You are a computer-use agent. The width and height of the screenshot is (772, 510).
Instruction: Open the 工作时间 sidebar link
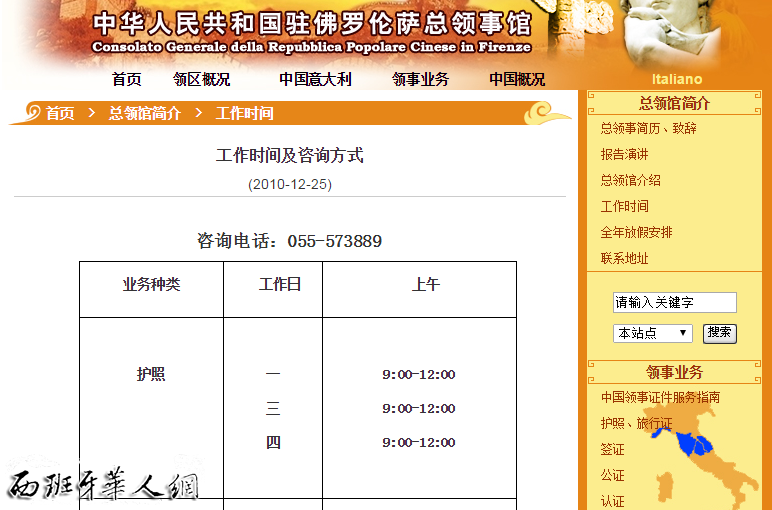624,206
